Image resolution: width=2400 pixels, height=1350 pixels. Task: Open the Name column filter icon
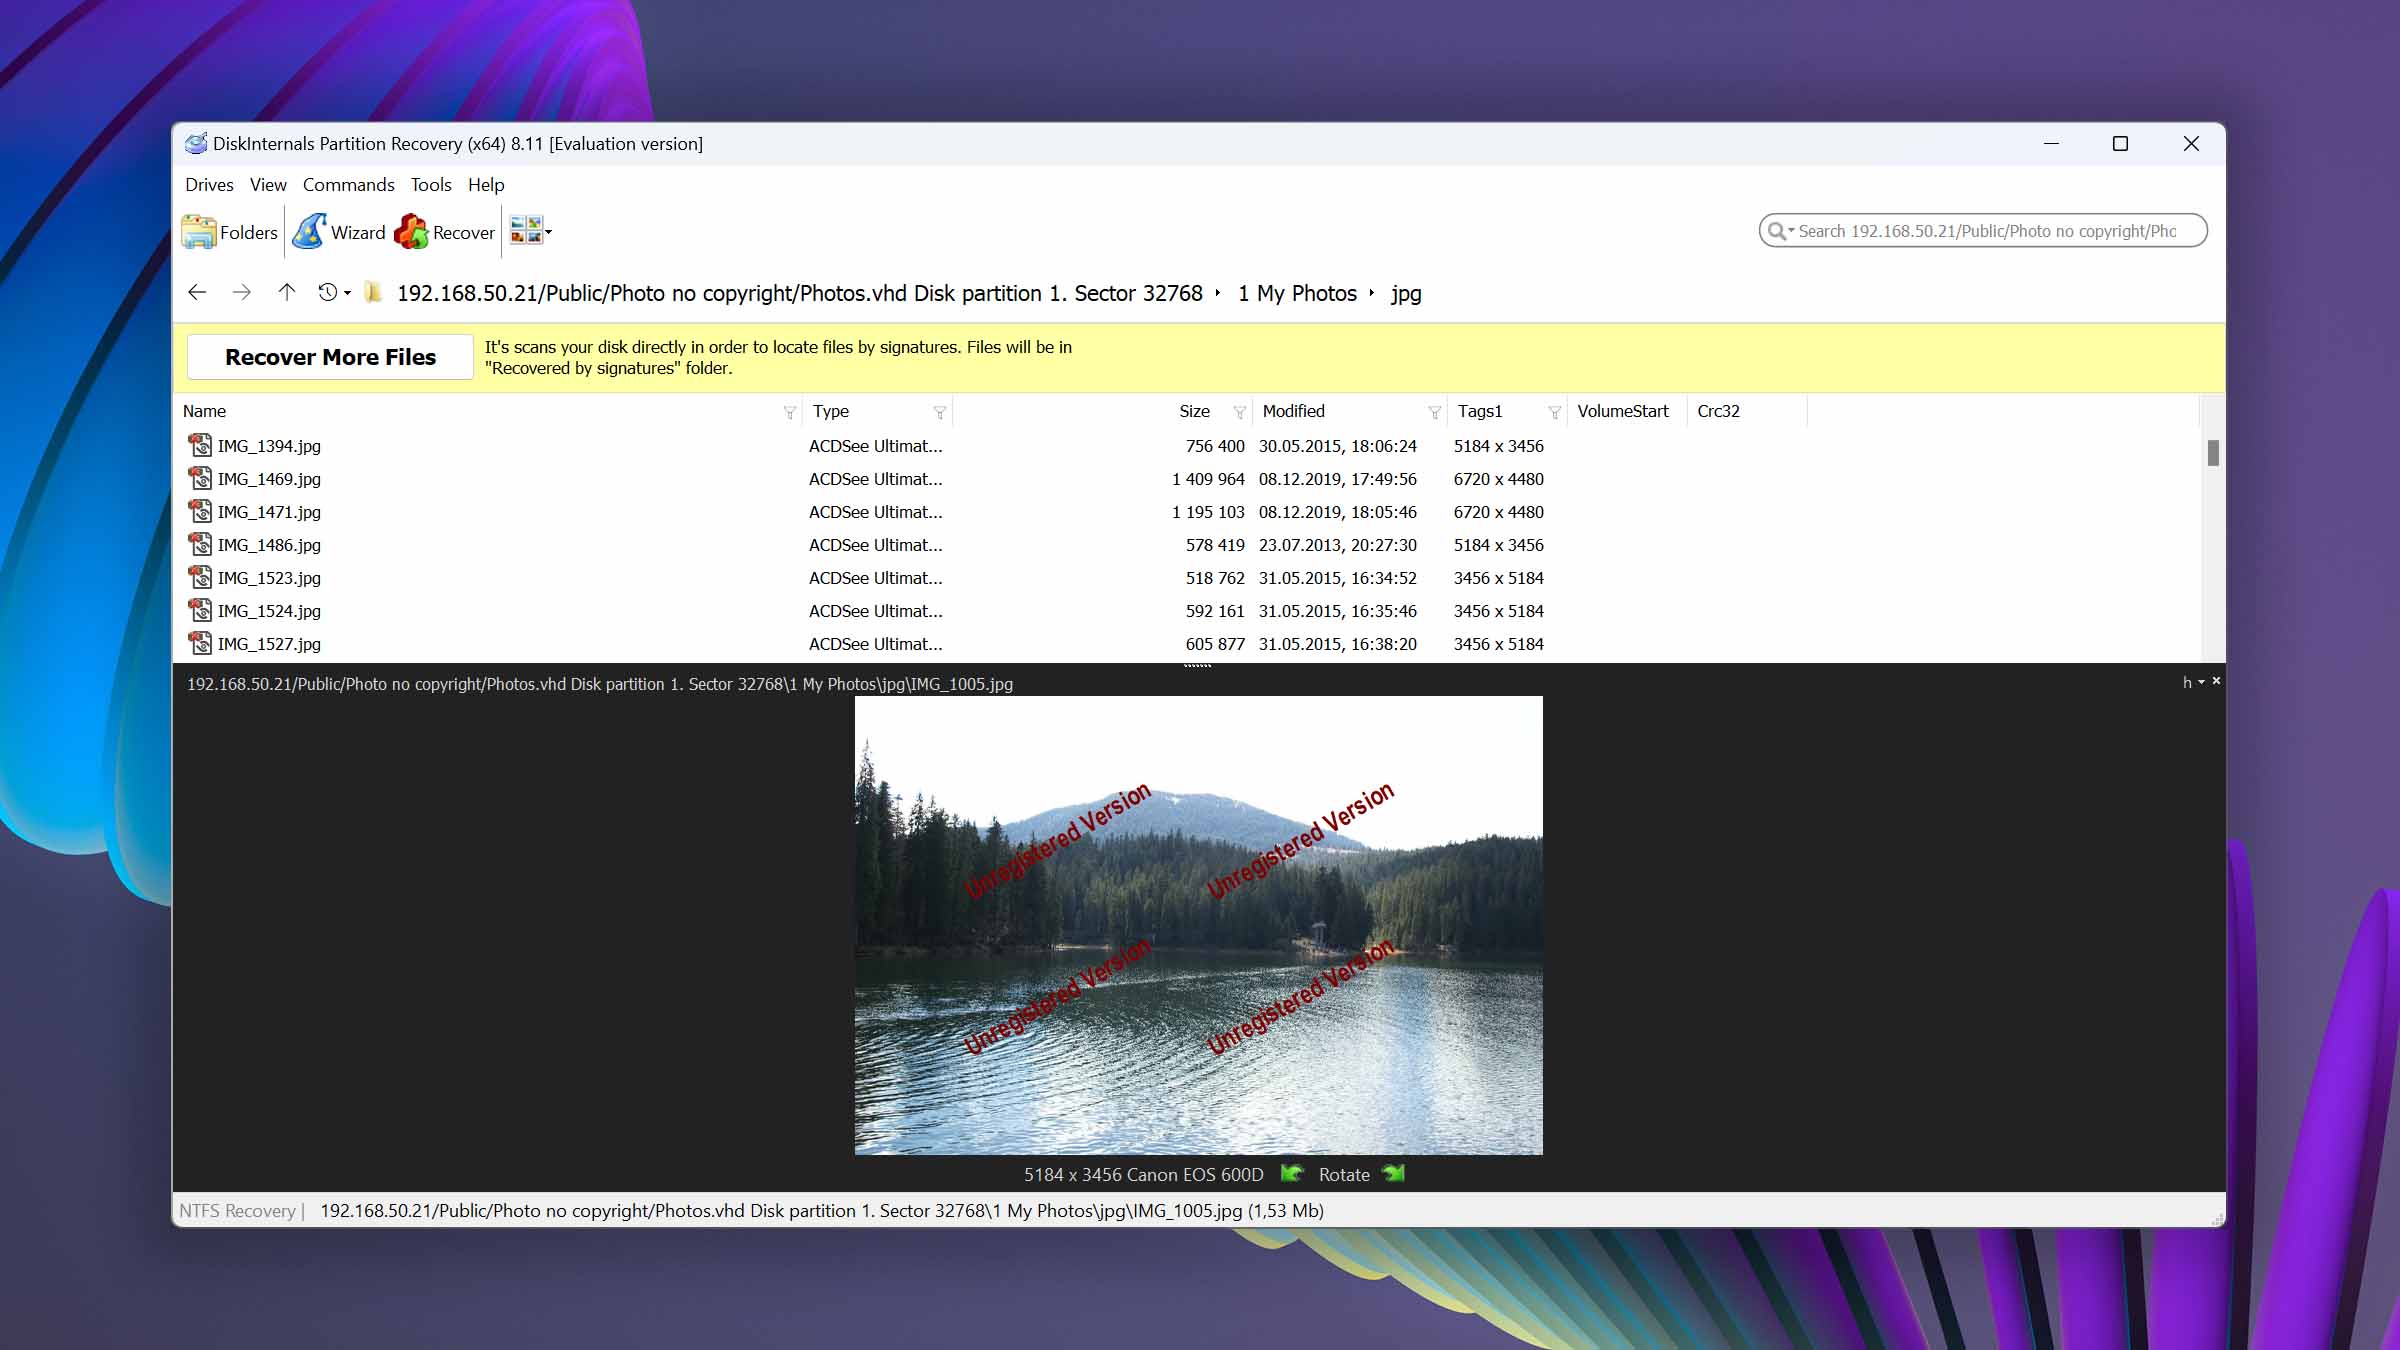[790, 412]
